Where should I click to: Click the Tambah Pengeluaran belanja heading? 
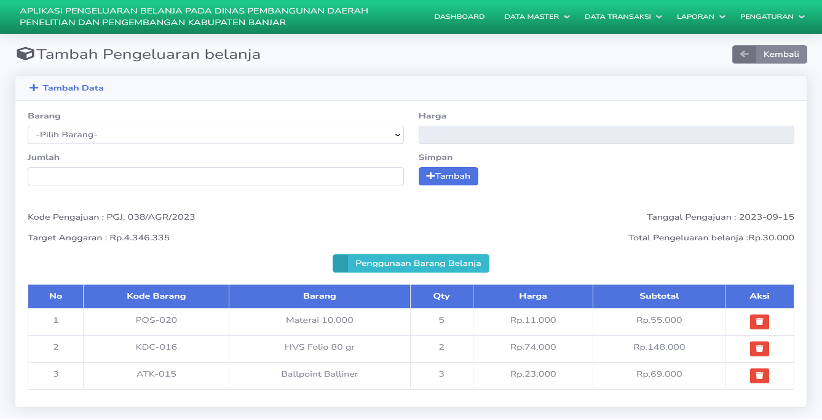click(x=148, y=54)
